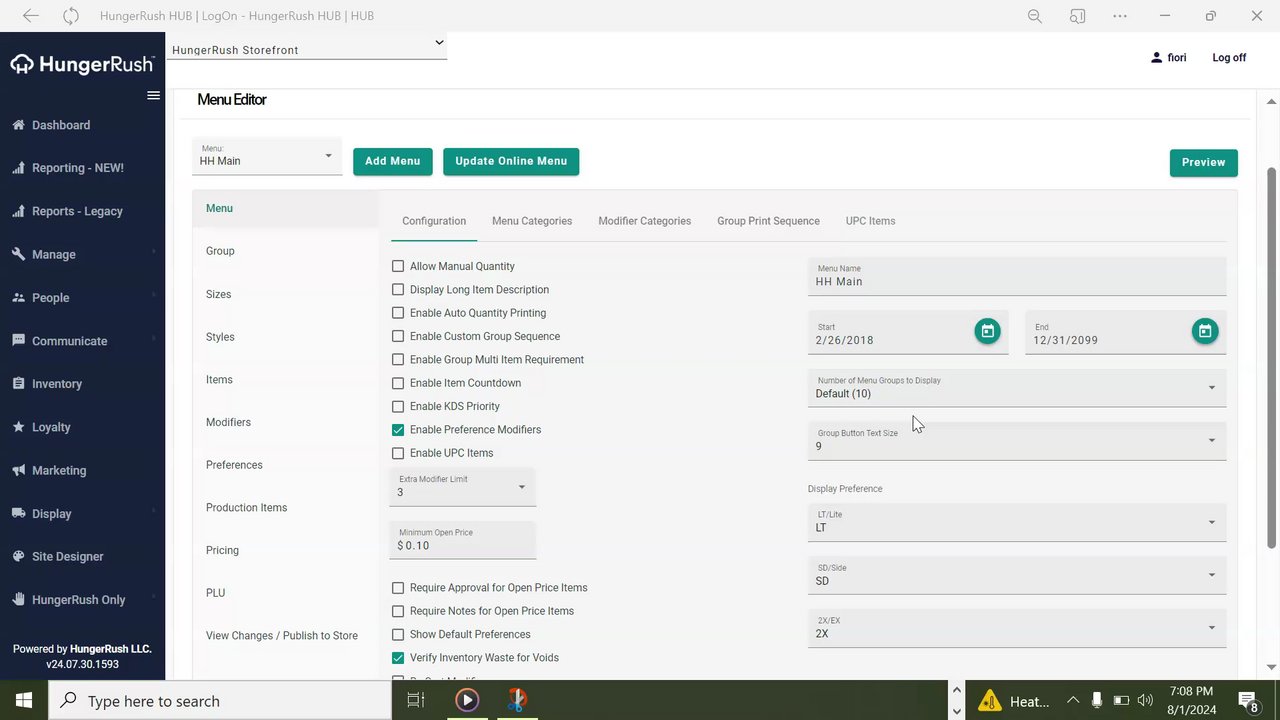The width and height of the screenshot is (1280, 720).
Task: Open Task View in the taskbar
Action: [x=416, y=701]
